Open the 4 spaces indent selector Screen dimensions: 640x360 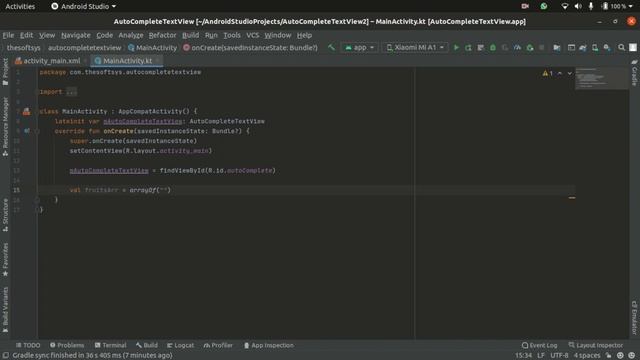(587, 356)
